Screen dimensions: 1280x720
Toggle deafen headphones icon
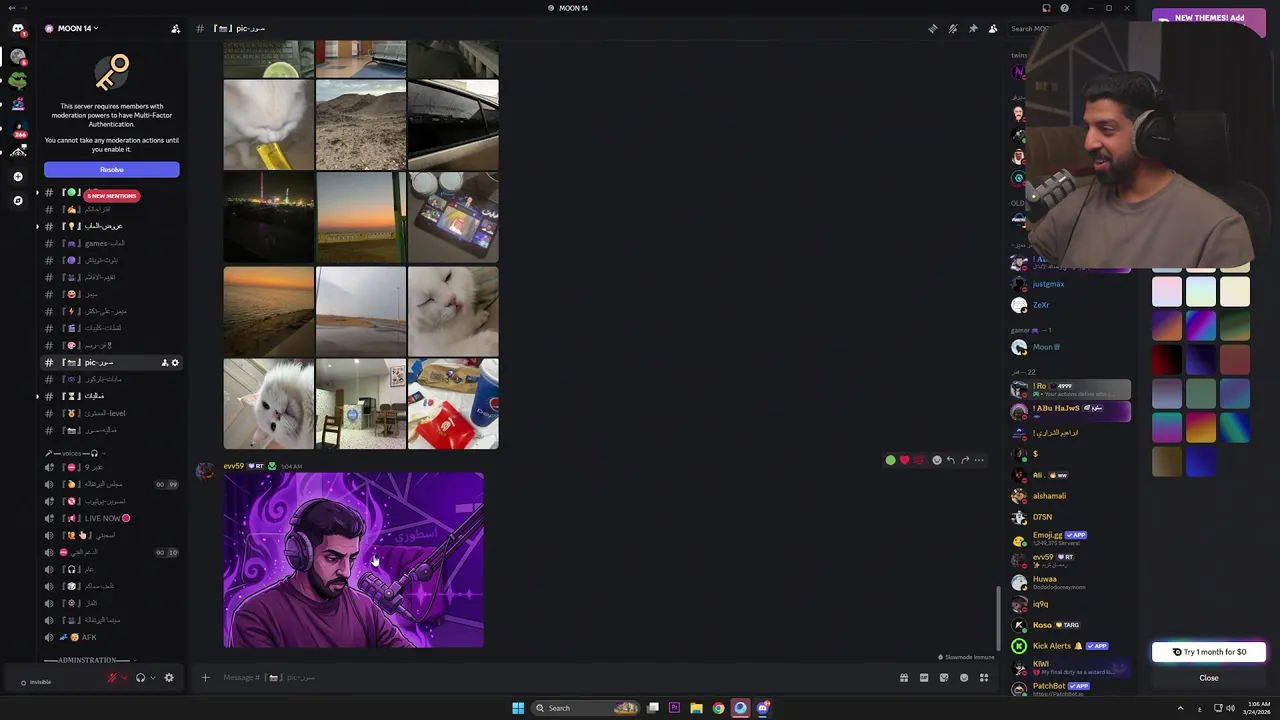140,678
